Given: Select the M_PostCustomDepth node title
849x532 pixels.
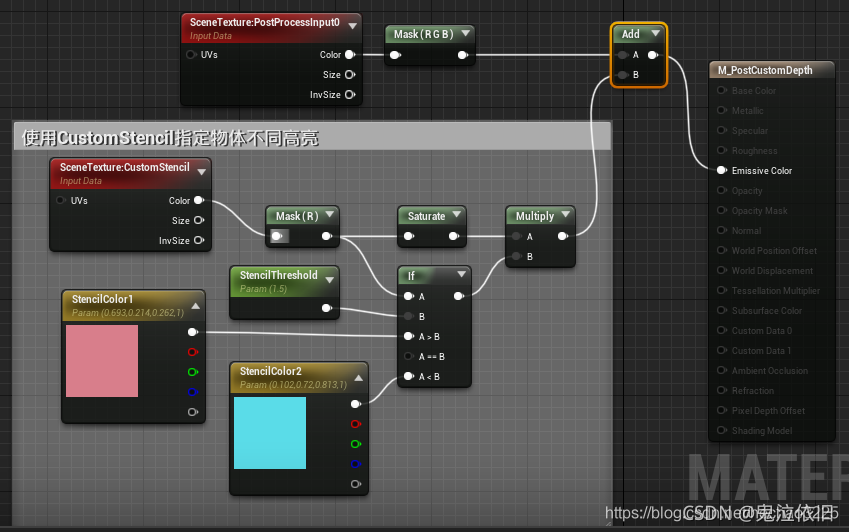Looking at the screenshot, I should pos(765,70).
